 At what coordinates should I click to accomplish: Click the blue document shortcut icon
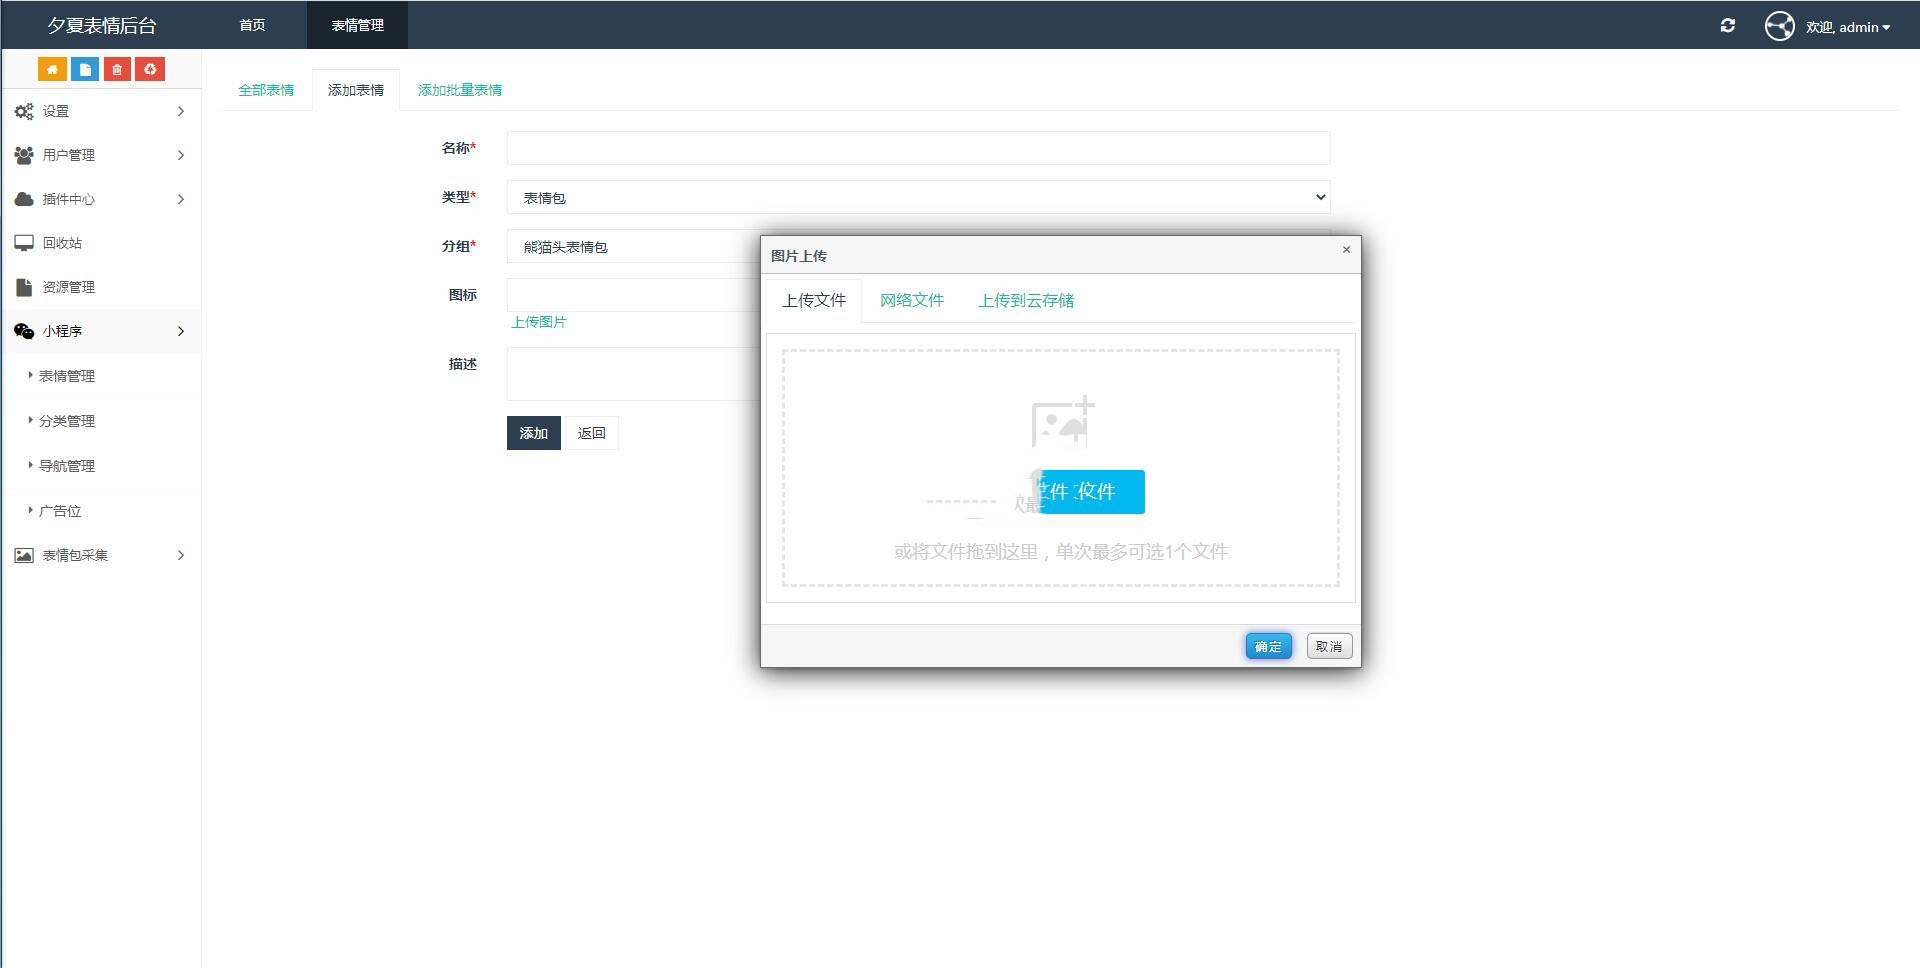point(85,69)
